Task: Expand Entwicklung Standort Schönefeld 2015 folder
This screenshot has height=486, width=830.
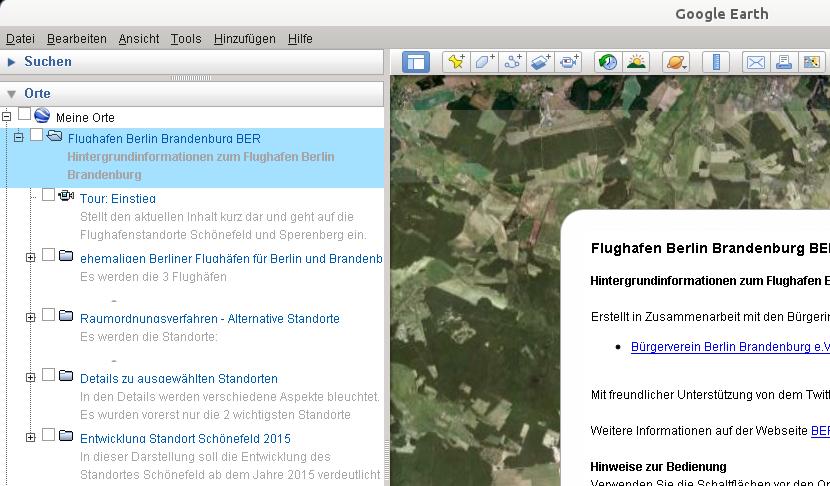Action: tap(31, 437)
